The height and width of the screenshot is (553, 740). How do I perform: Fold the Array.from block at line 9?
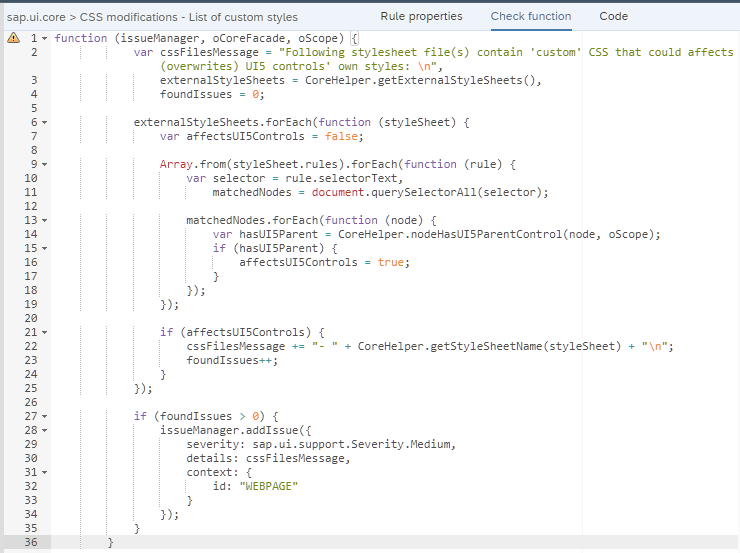tap(45, 164)
